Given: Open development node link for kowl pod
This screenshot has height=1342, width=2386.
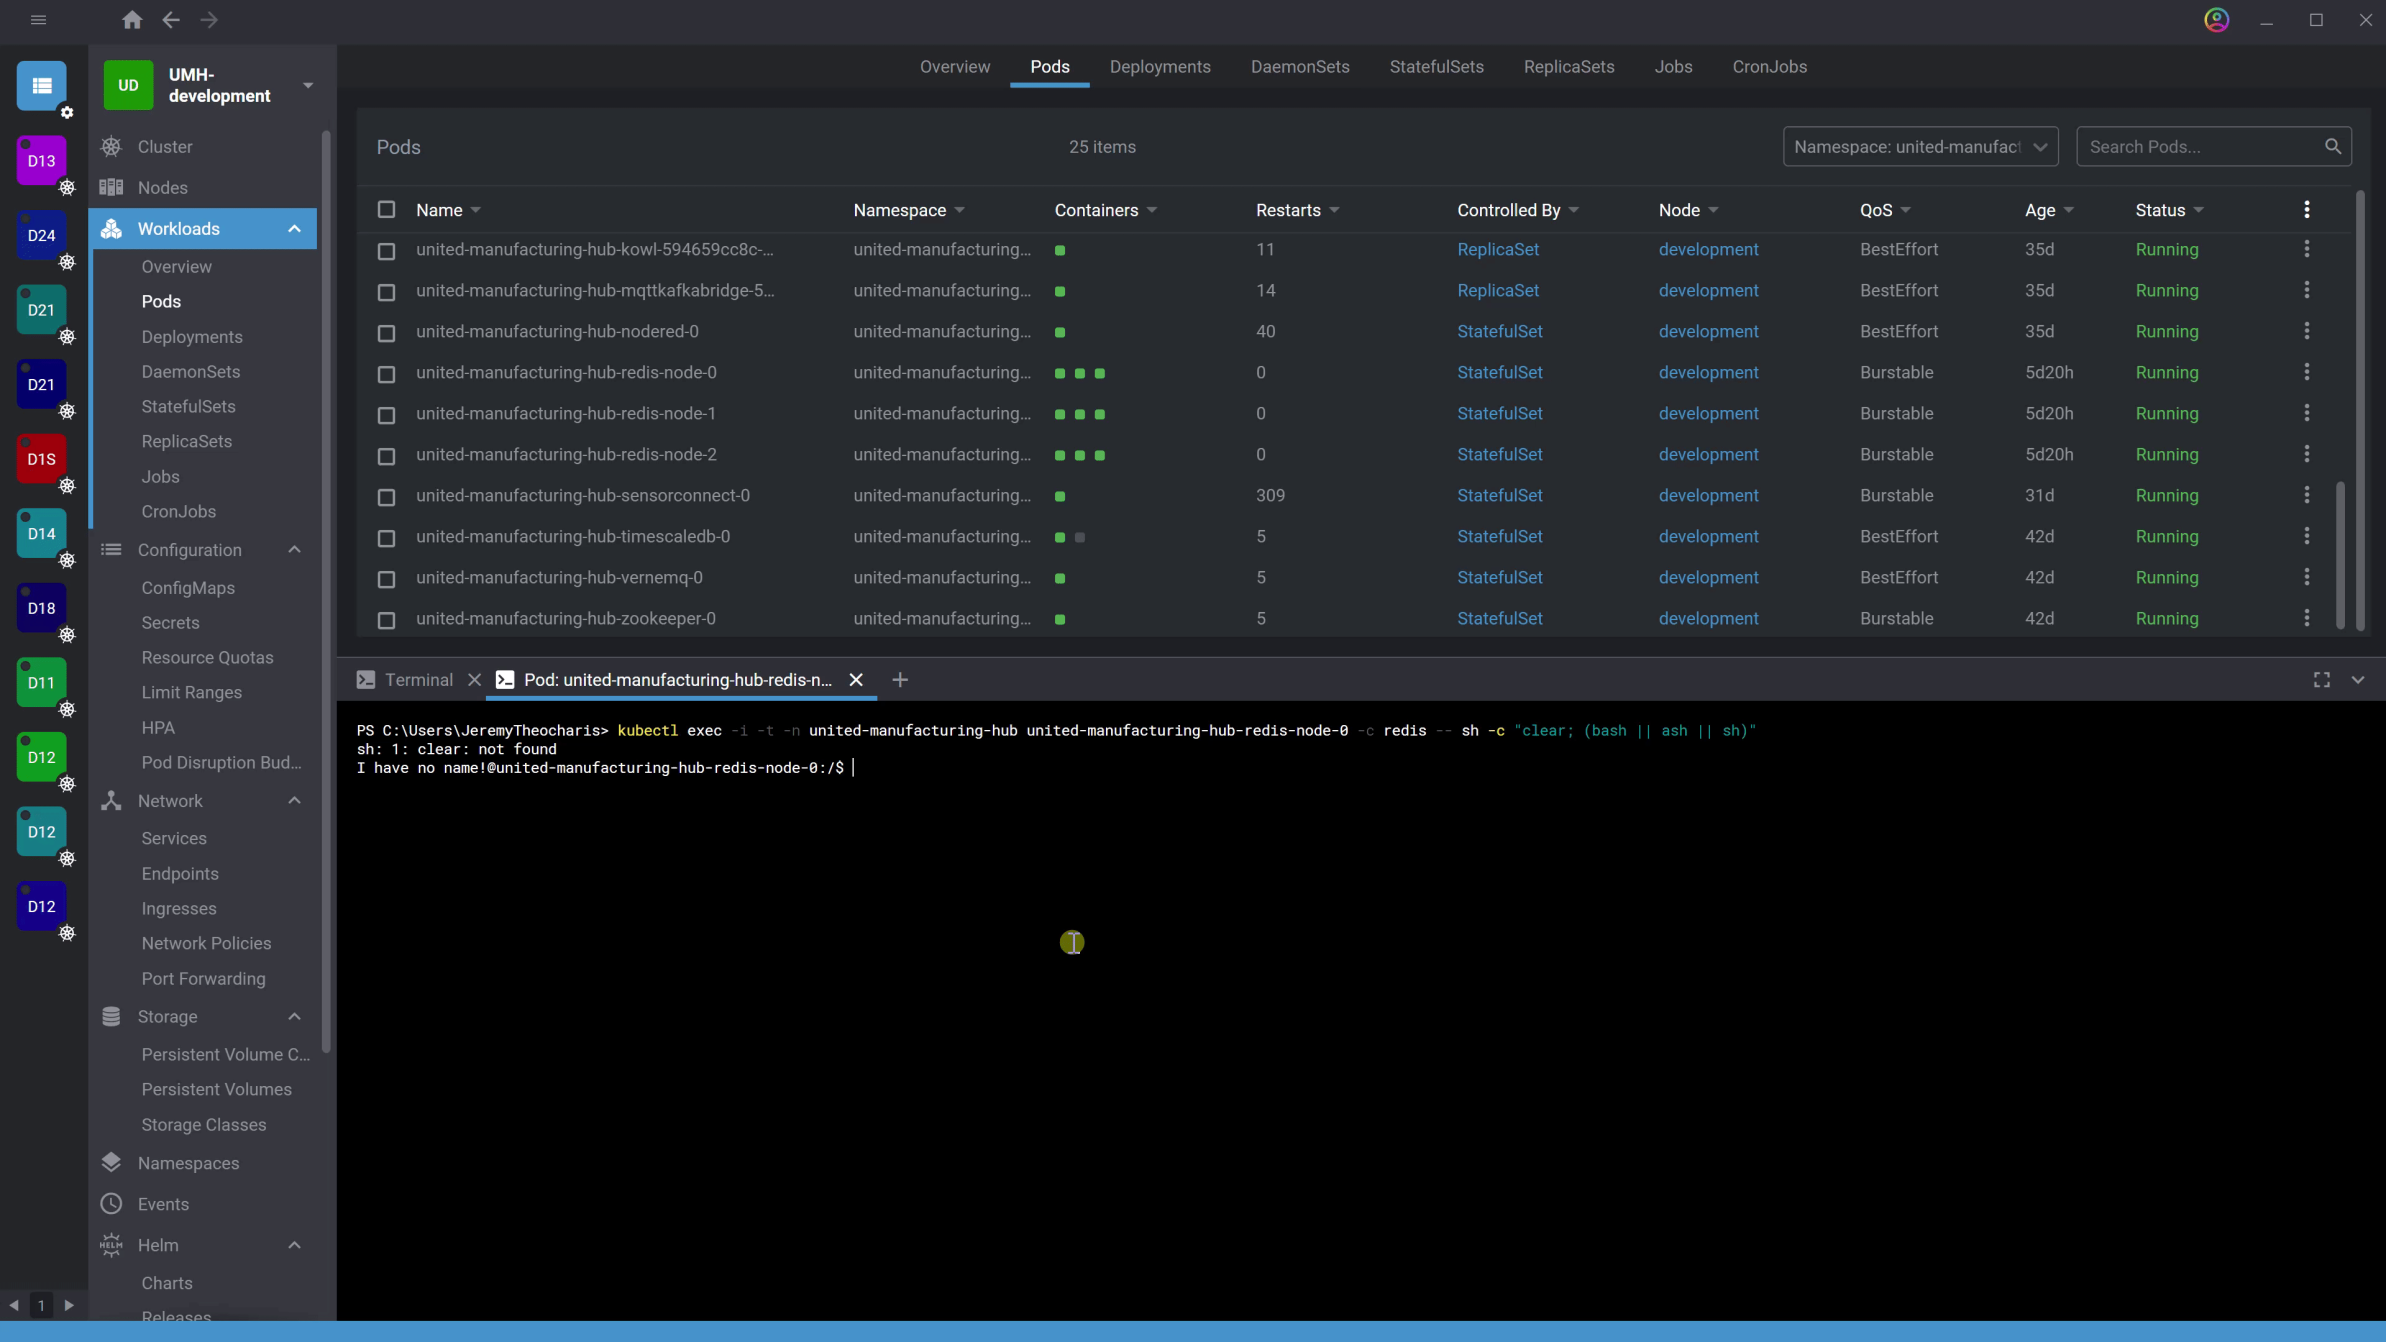Looking at the screenshot, I should [1707, 250].
